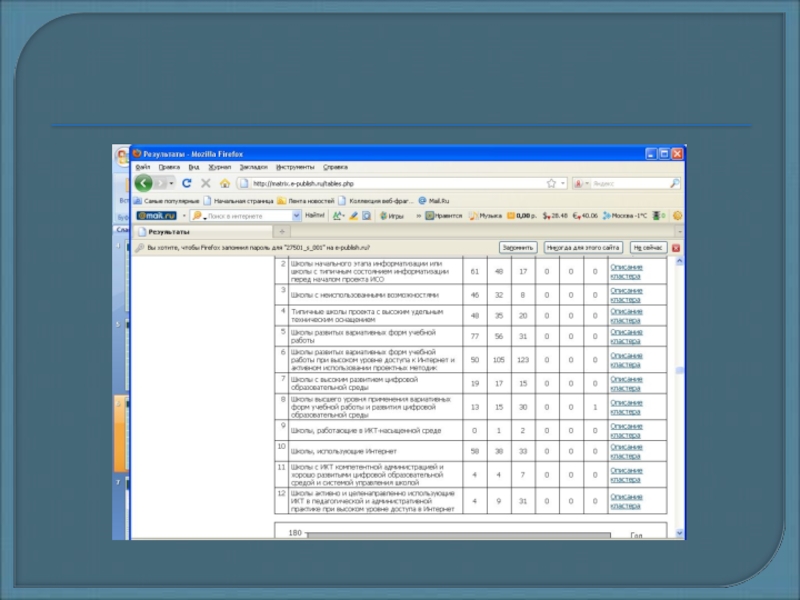Close the password notification bar

(x=676, y=248)
